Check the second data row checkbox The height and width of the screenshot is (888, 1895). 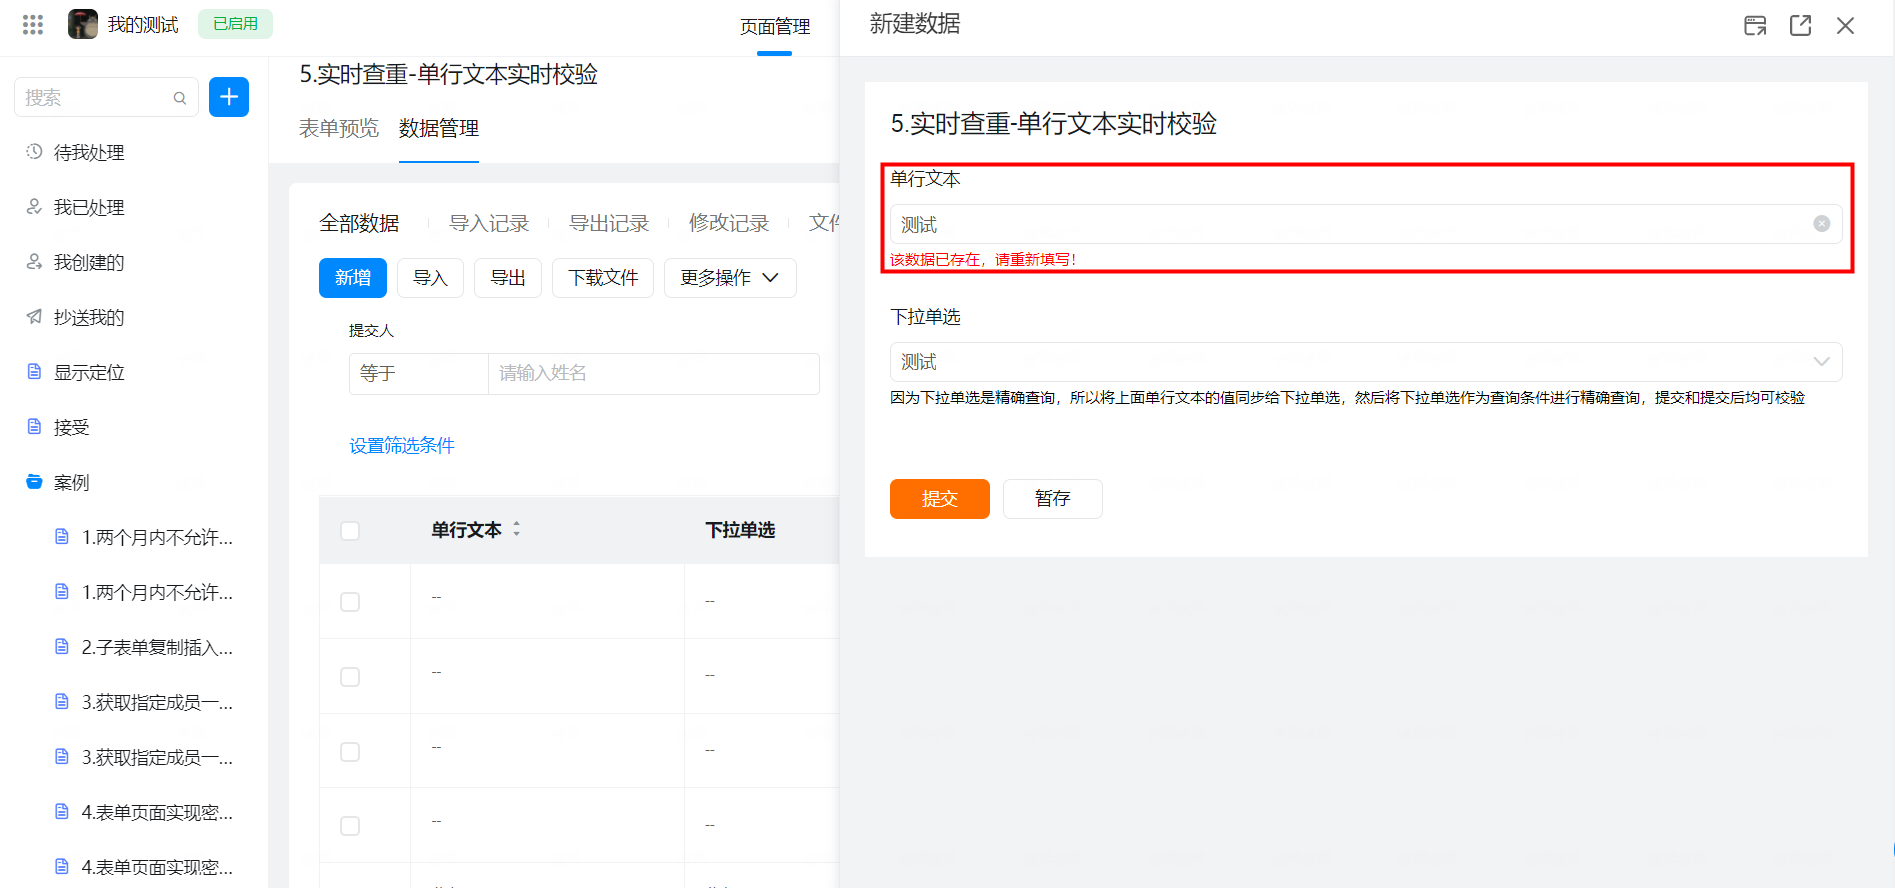point(350,677)
